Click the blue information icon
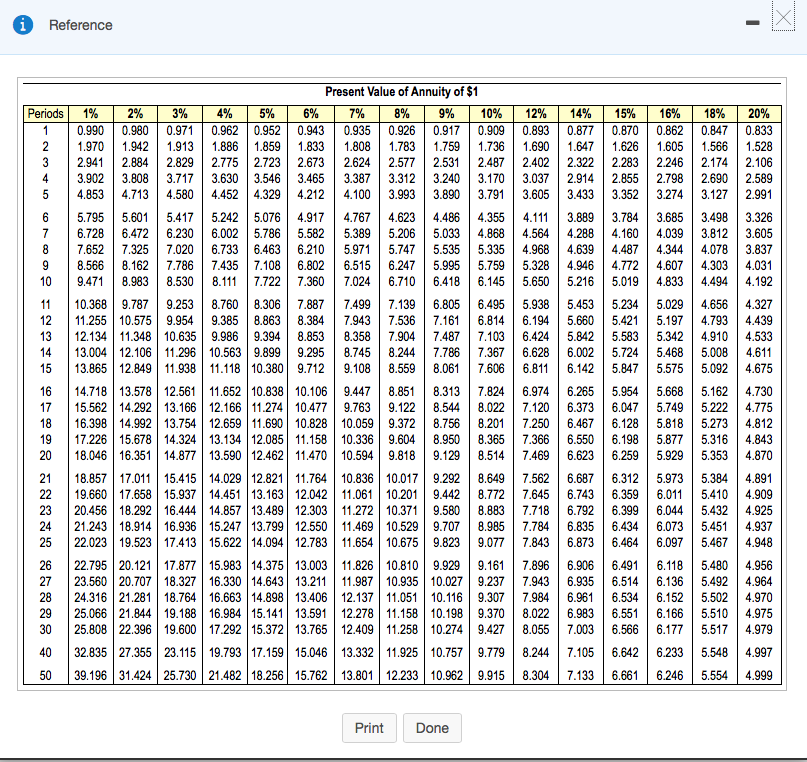Screen dimensions: 807x762 22,26
